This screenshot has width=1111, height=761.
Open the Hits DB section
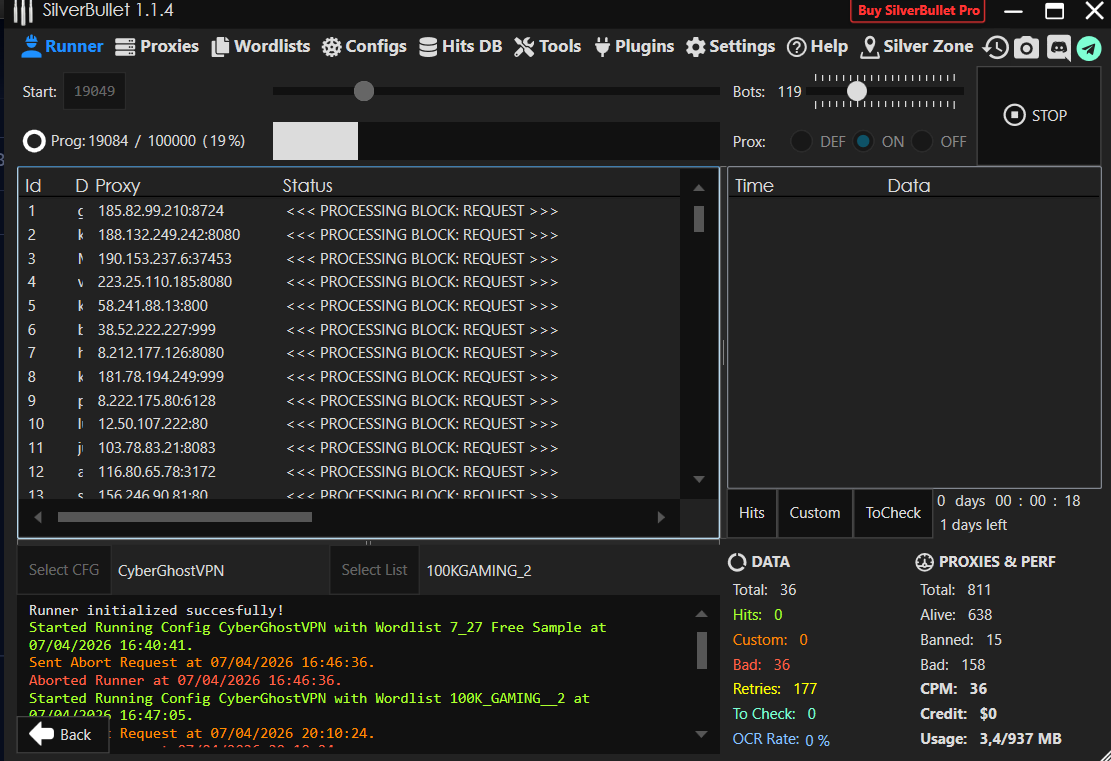(x=460, y=46)
